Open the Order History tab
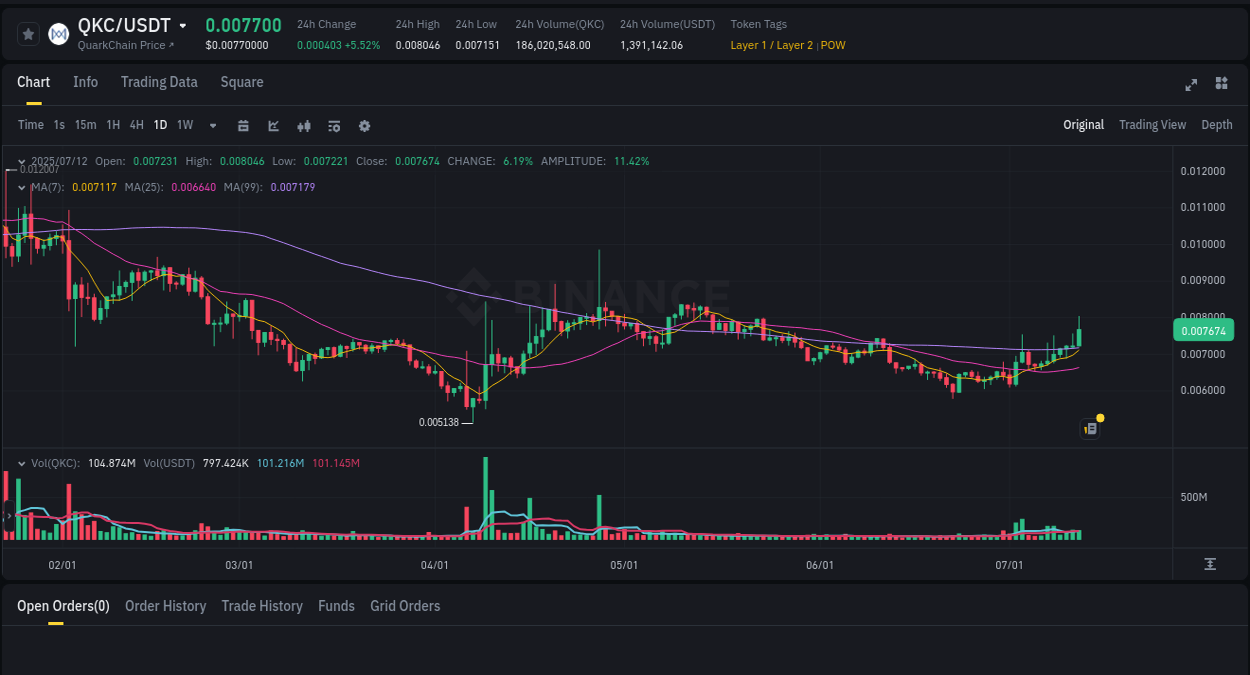1250x675 pixels. [x=165, y=606]
